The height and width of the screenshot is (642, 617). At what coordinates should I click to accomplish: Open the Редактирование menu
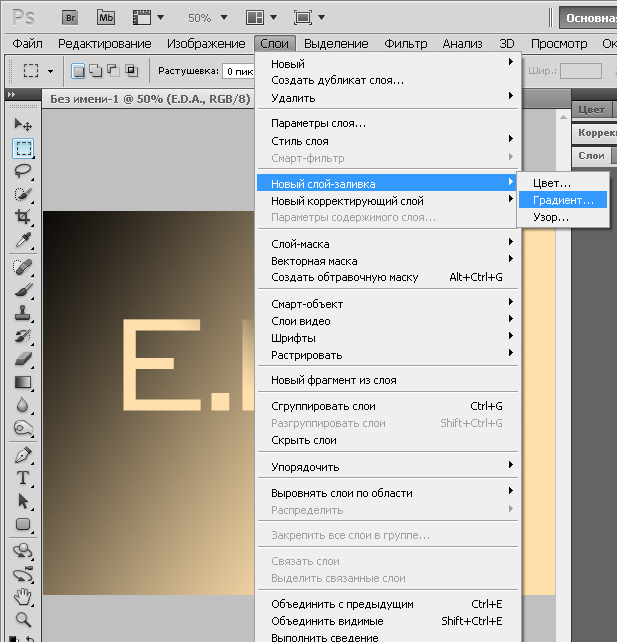tap(104, 43)
